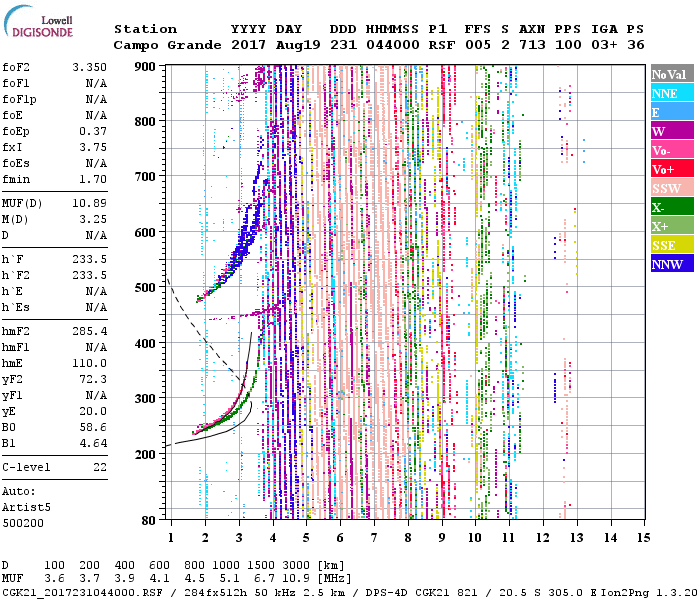The width and height of the screenshot is (700, 600).
Task: Click the 500 height axis label
Action: [145, 288]
